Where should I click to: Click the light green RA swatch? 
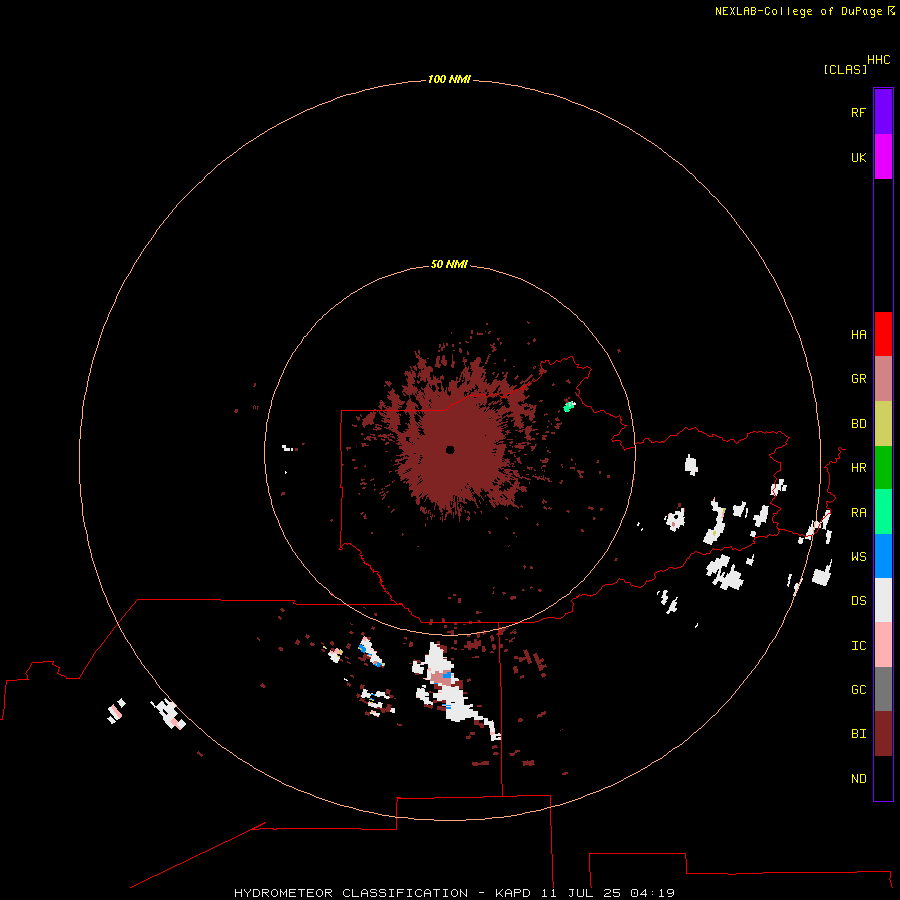tap(883, 512)
